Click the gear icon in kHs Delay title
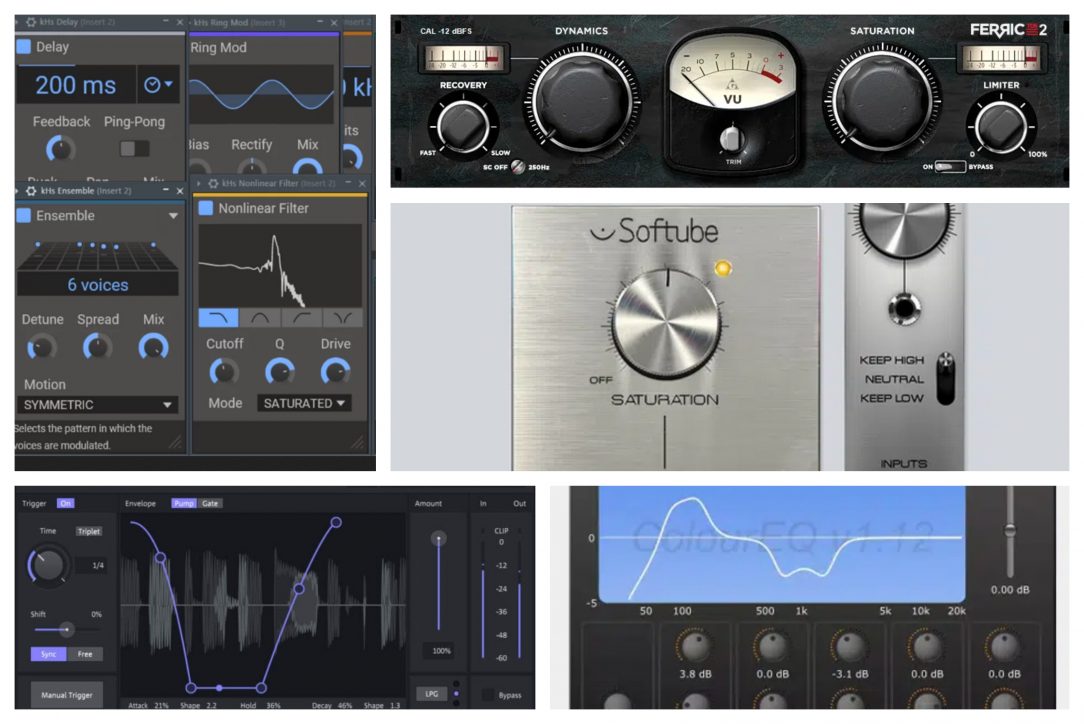The height and width of the screenshot is (724, 1084). (31, 22)
